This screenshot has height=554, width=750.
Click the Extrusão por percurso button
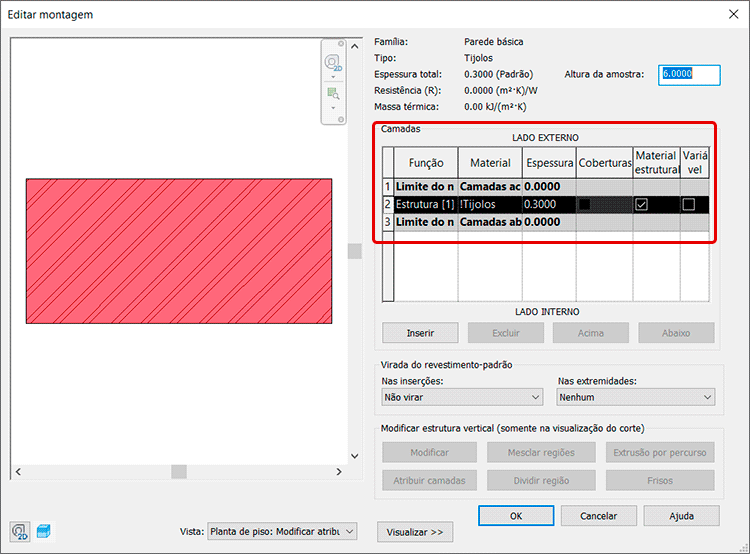pos(660,453)
